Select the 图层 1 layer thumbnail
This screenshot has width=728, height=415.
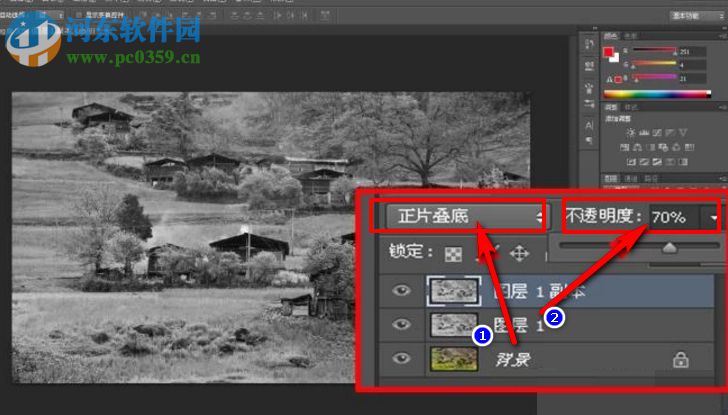click(x=454, y=324)
